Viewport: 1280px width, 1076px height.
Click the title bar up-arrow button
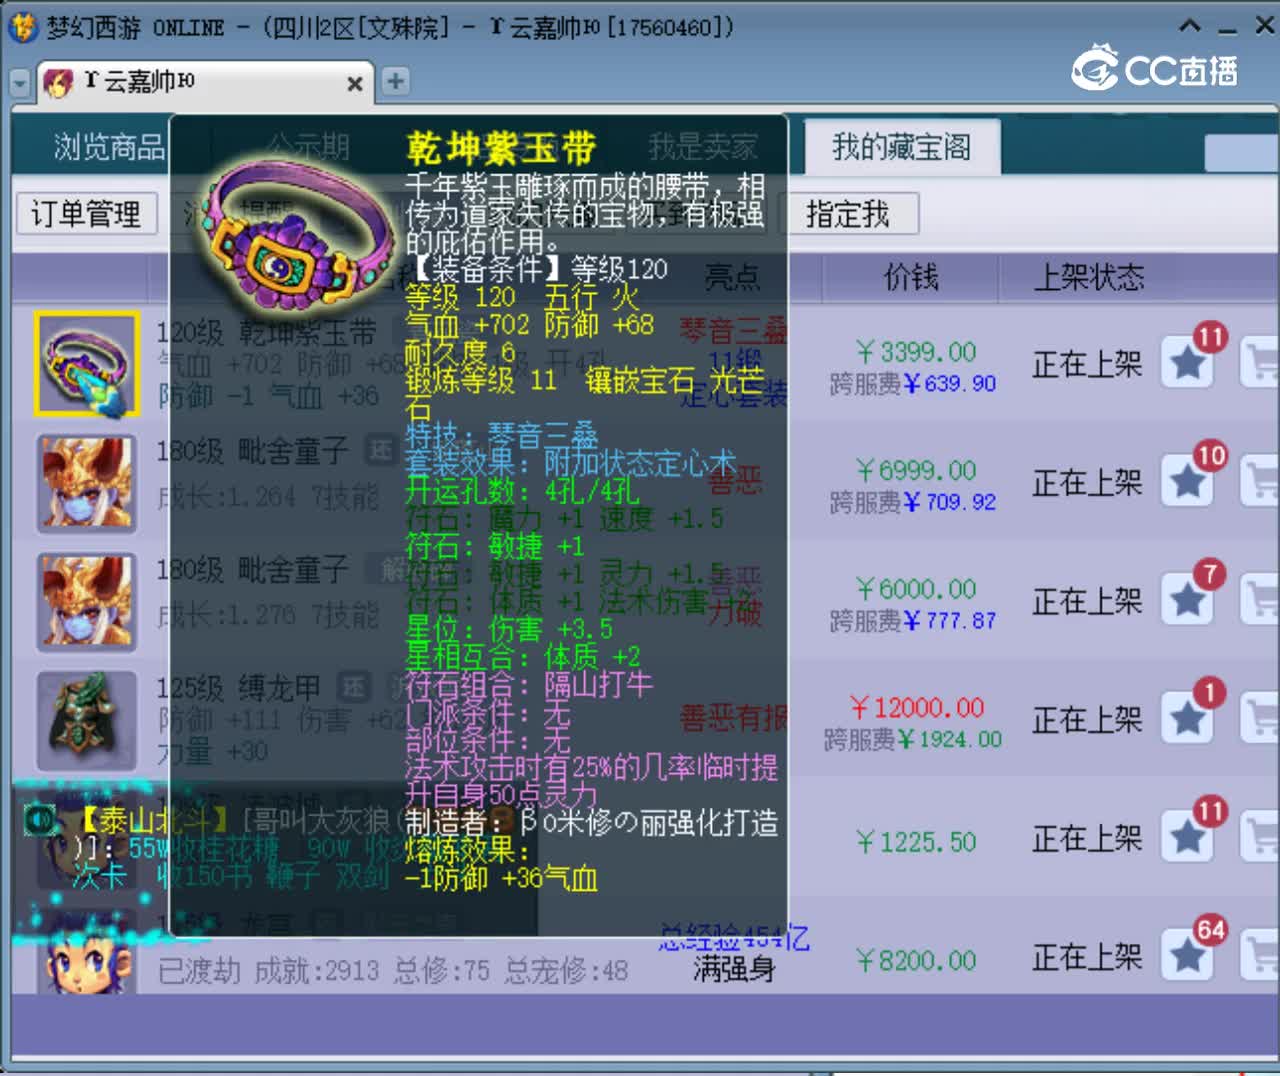(x=1190, y=26)
